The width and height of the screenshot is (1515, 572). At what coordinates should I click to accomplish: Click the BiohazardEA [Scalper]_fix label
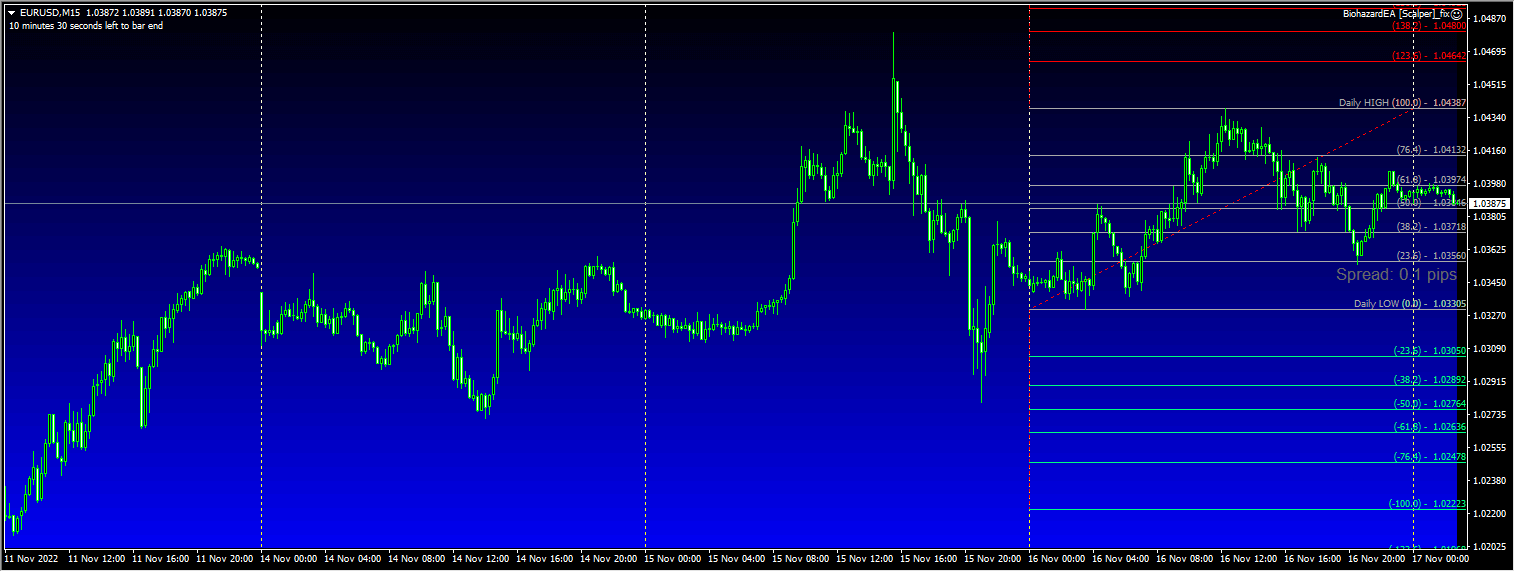[1396, 14]
